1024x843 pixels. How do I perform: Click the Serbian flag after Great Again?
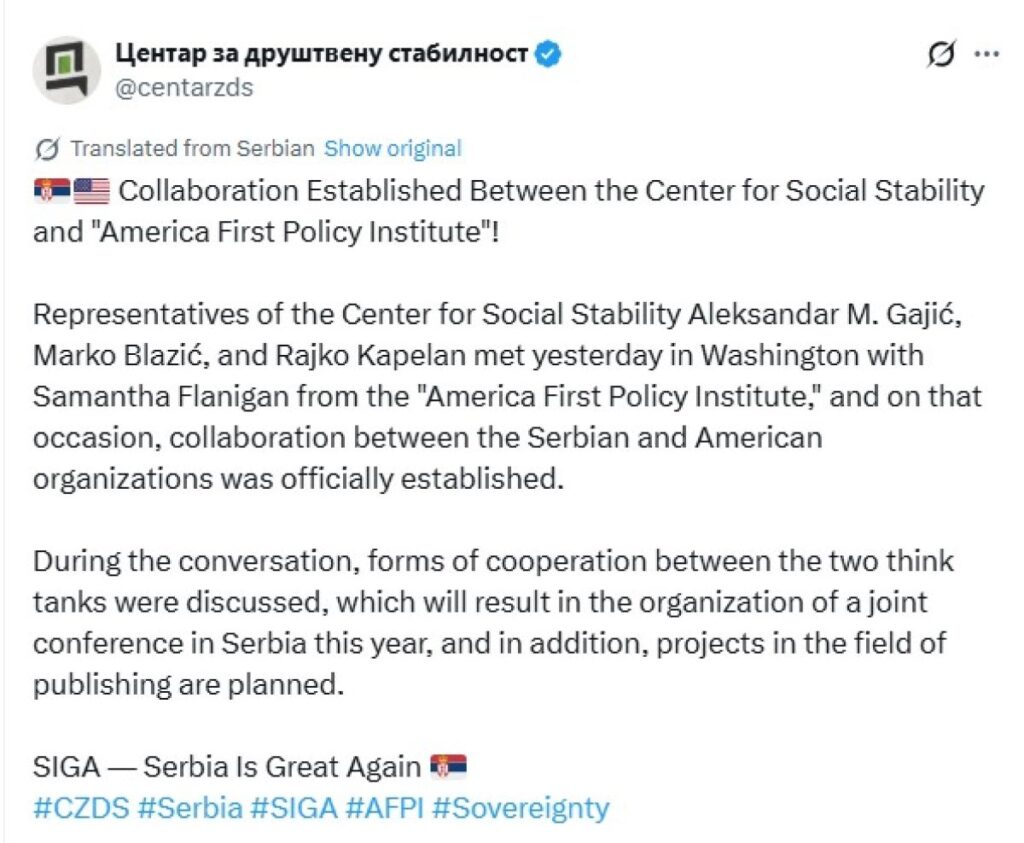point(448,767)
